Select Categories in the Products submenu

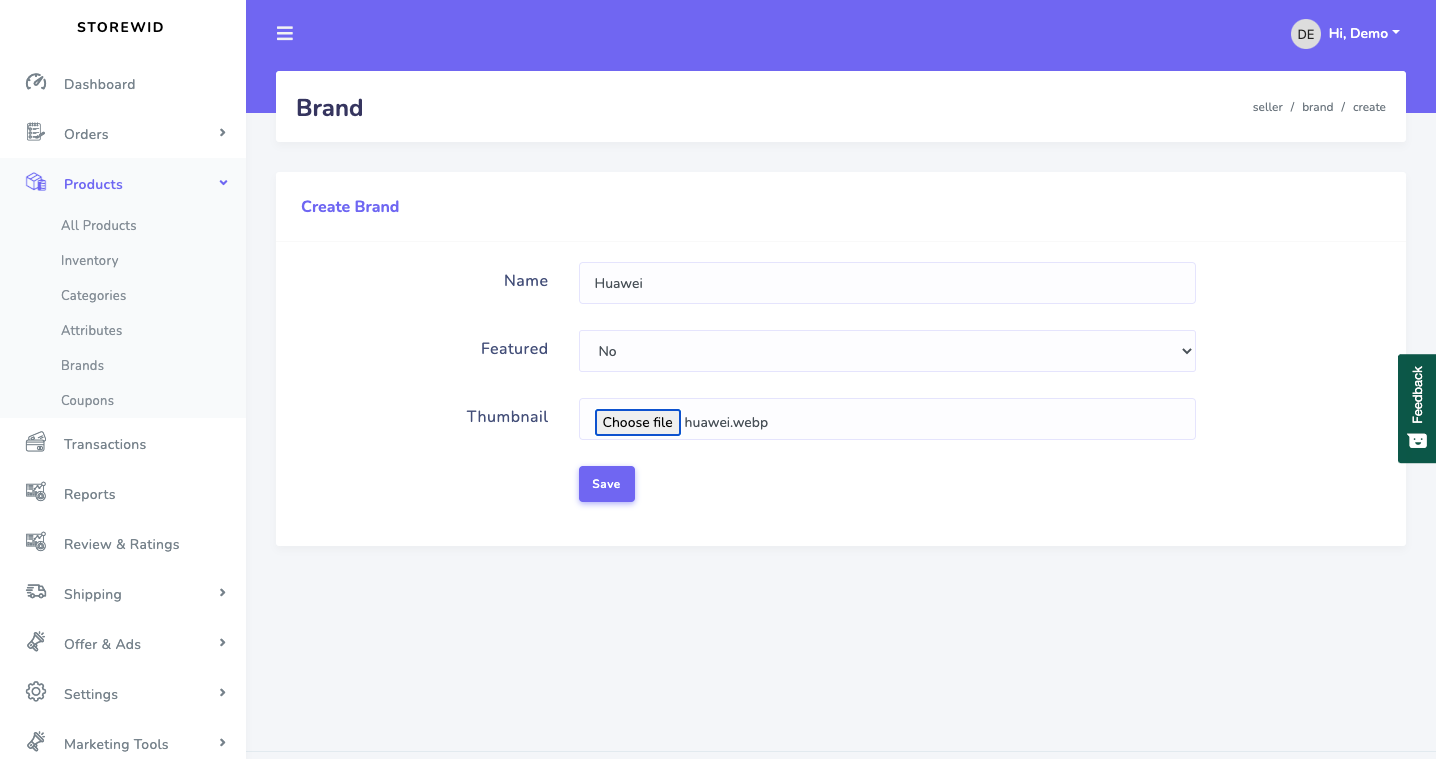[x=93, y=295]
